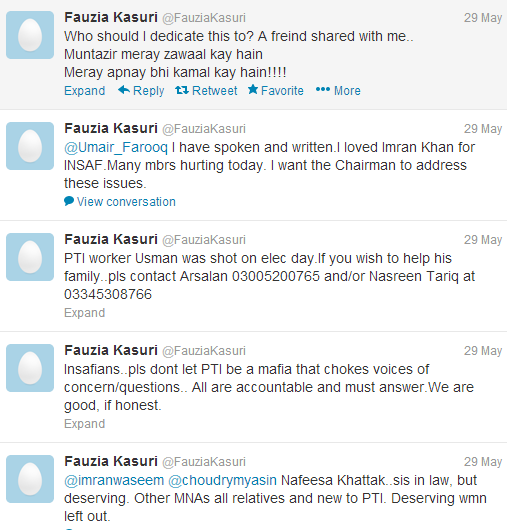507x530 pixels.
Task: Click the @FauziaKasuri handle on the Nafeesa Khattak tweet
Action: pos(204,462)
